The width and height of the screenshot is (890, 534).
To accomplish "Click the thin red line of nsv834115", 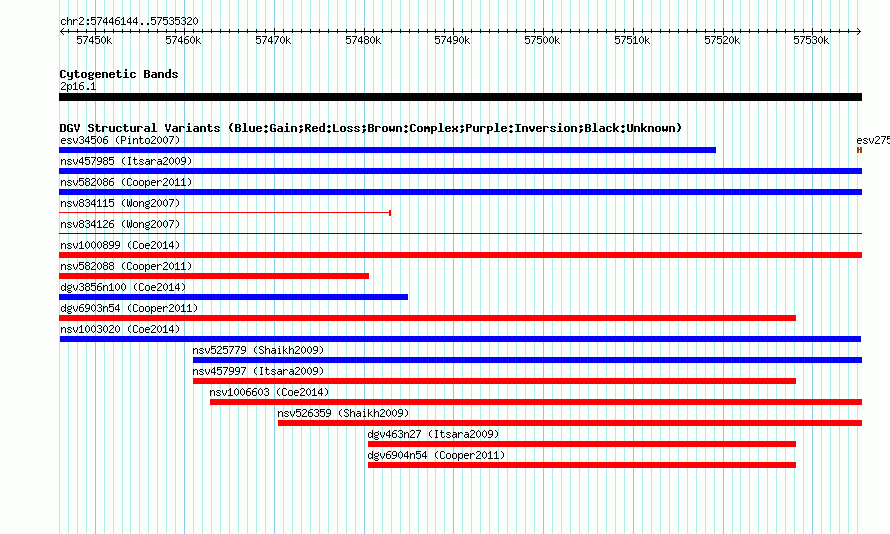I will 225,213.
